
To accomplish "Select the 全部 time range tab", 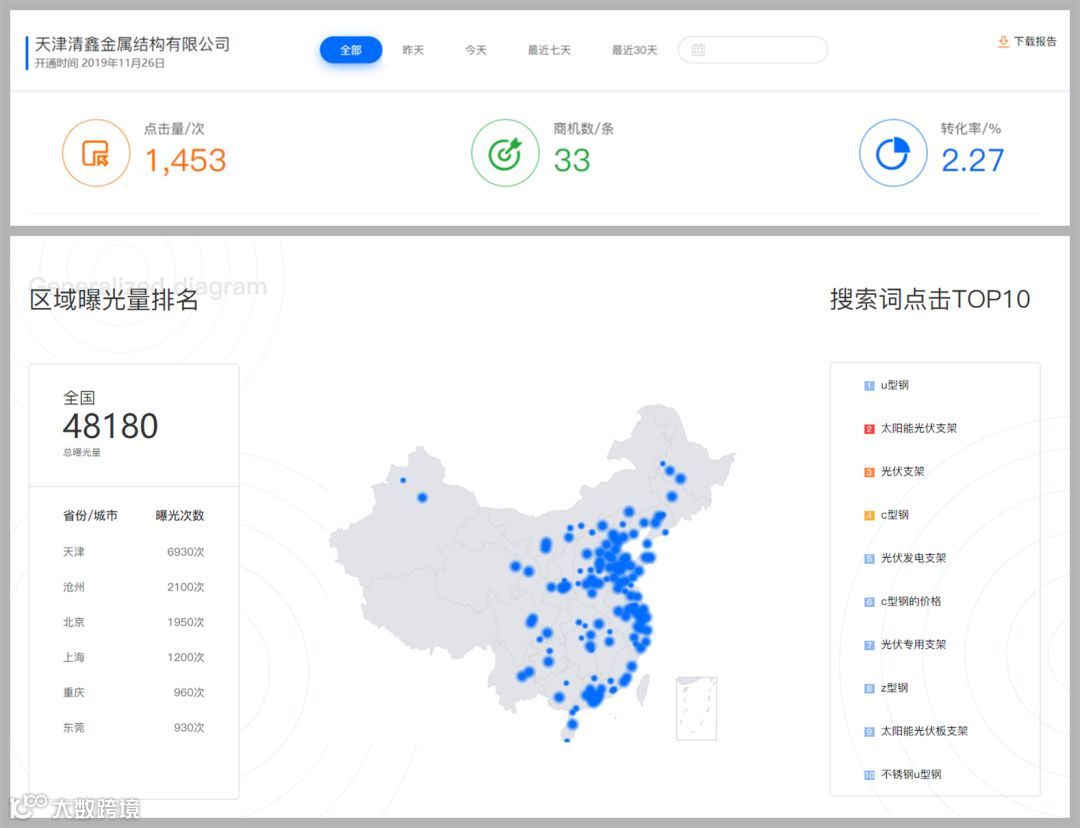I will [351, 50].
